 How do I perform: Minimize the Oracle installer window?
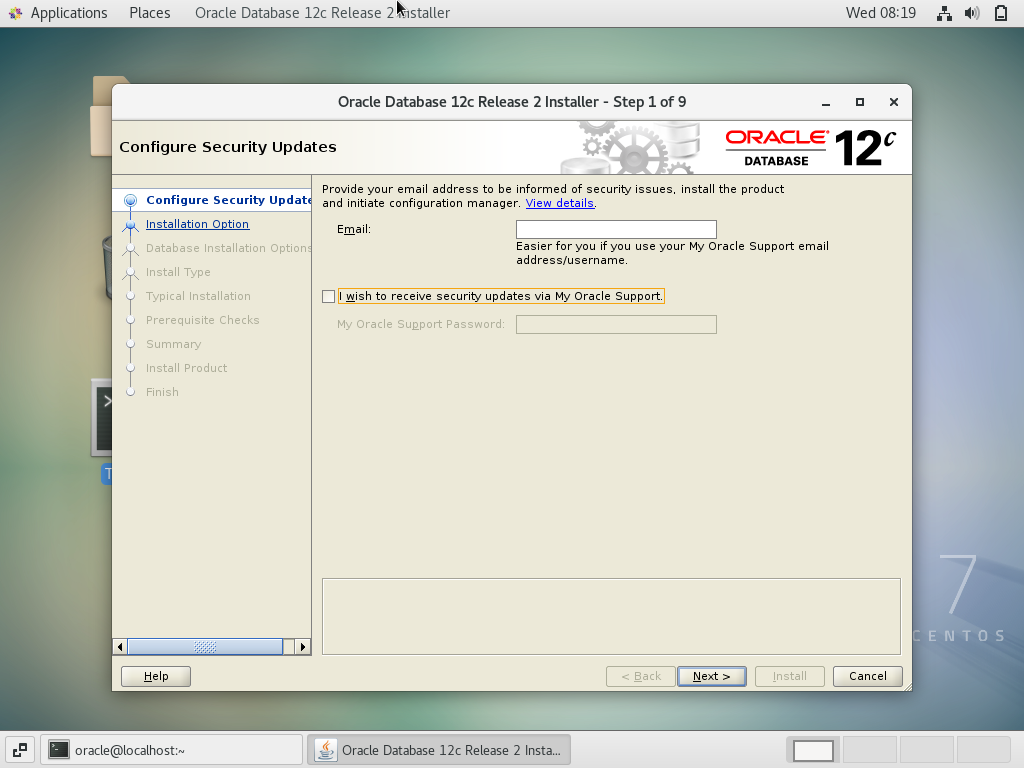pos(826,103)
